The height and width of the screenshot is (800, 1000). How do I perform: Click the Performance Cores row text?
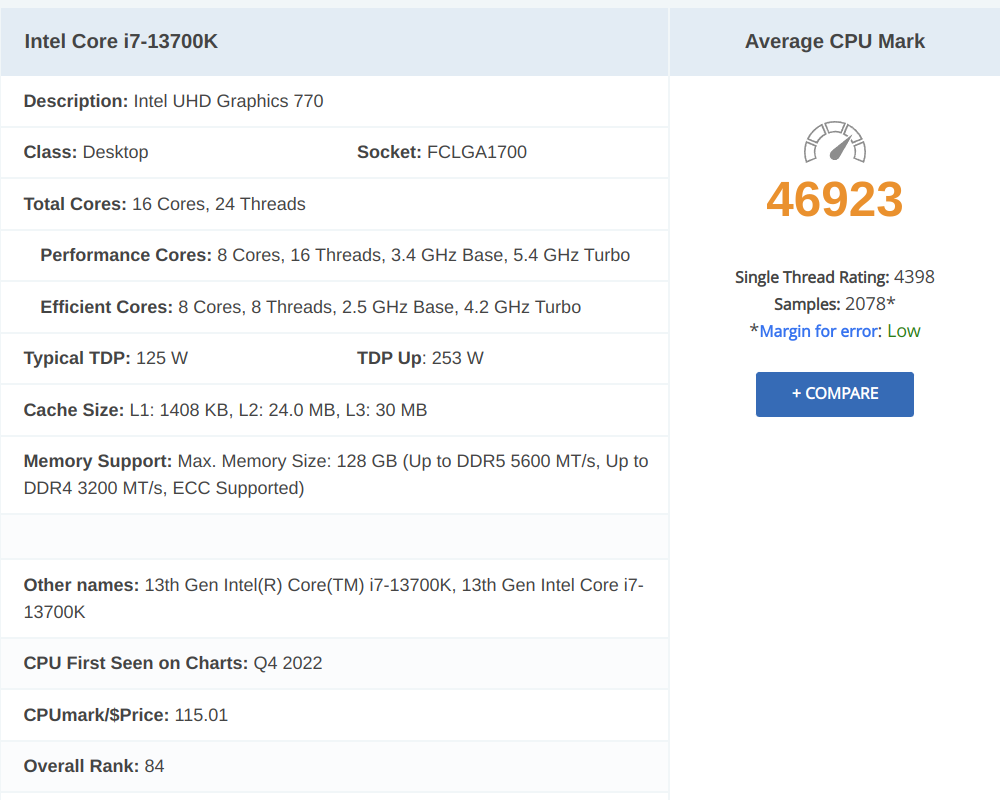(335, 255)
